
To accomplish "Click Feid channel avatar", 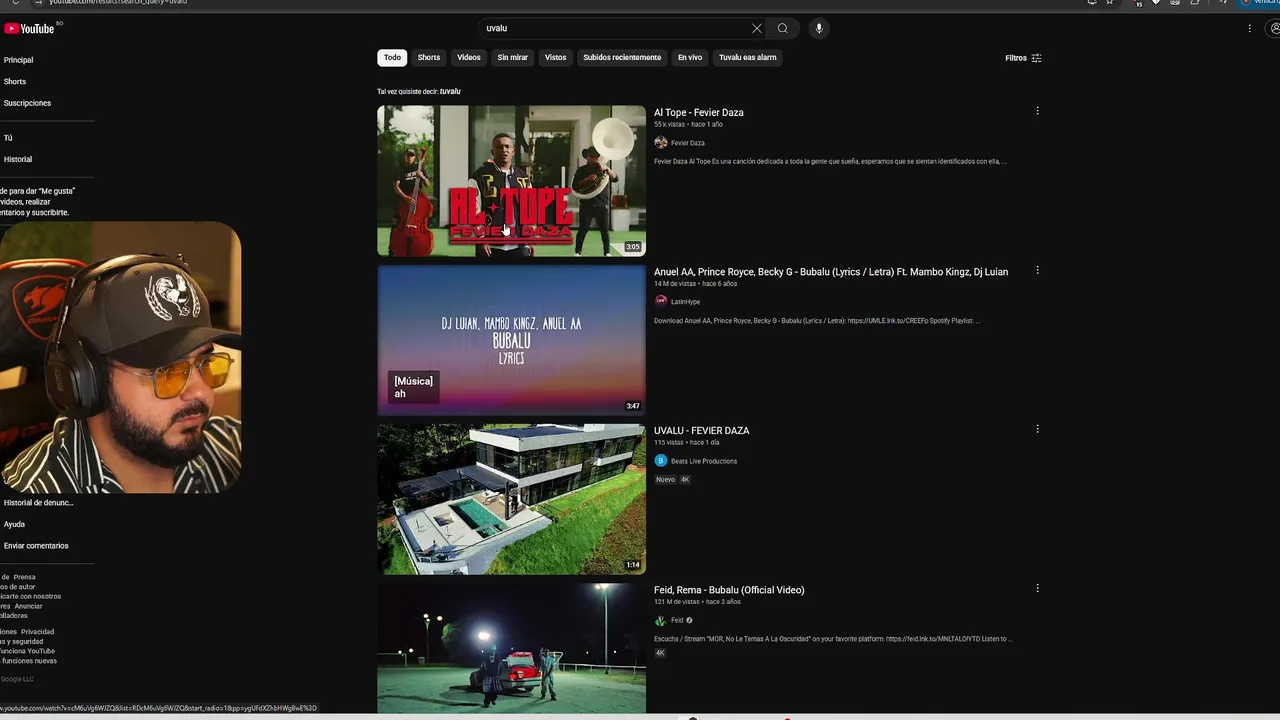I will point(660,620).
